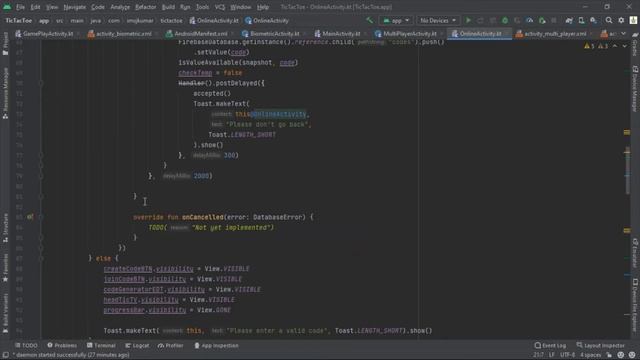Click the account avatar icon at top right
This screenshot has width=640, height=360.
pyautogui.click(x=633, y=20)
